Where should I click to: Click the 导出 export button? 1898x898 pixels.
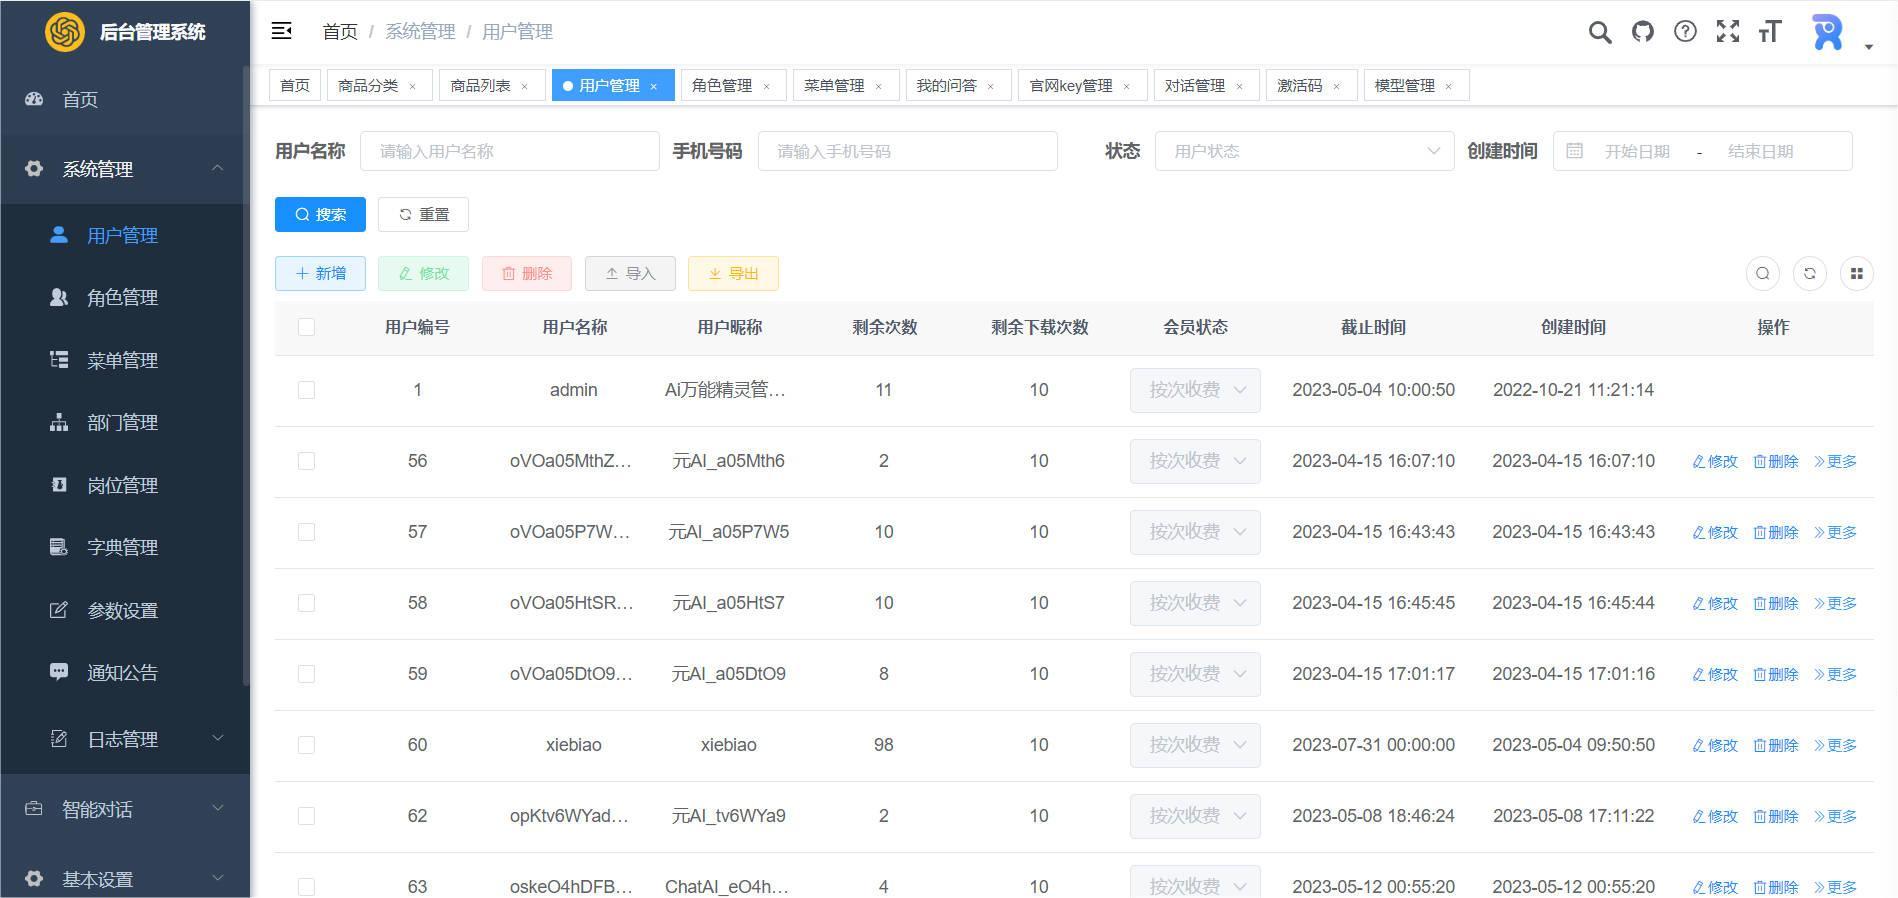(733, 273)
